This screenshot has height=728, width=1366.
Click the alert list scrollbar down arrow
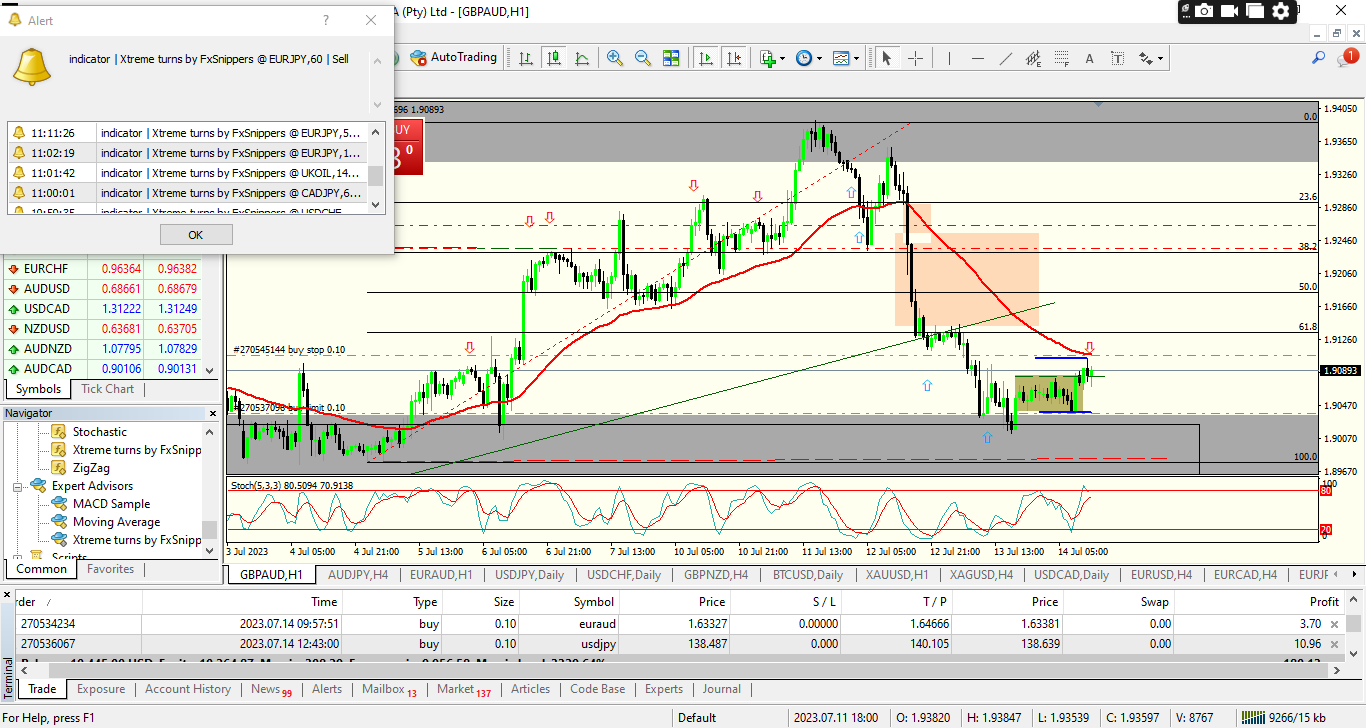tap(376, 204)
